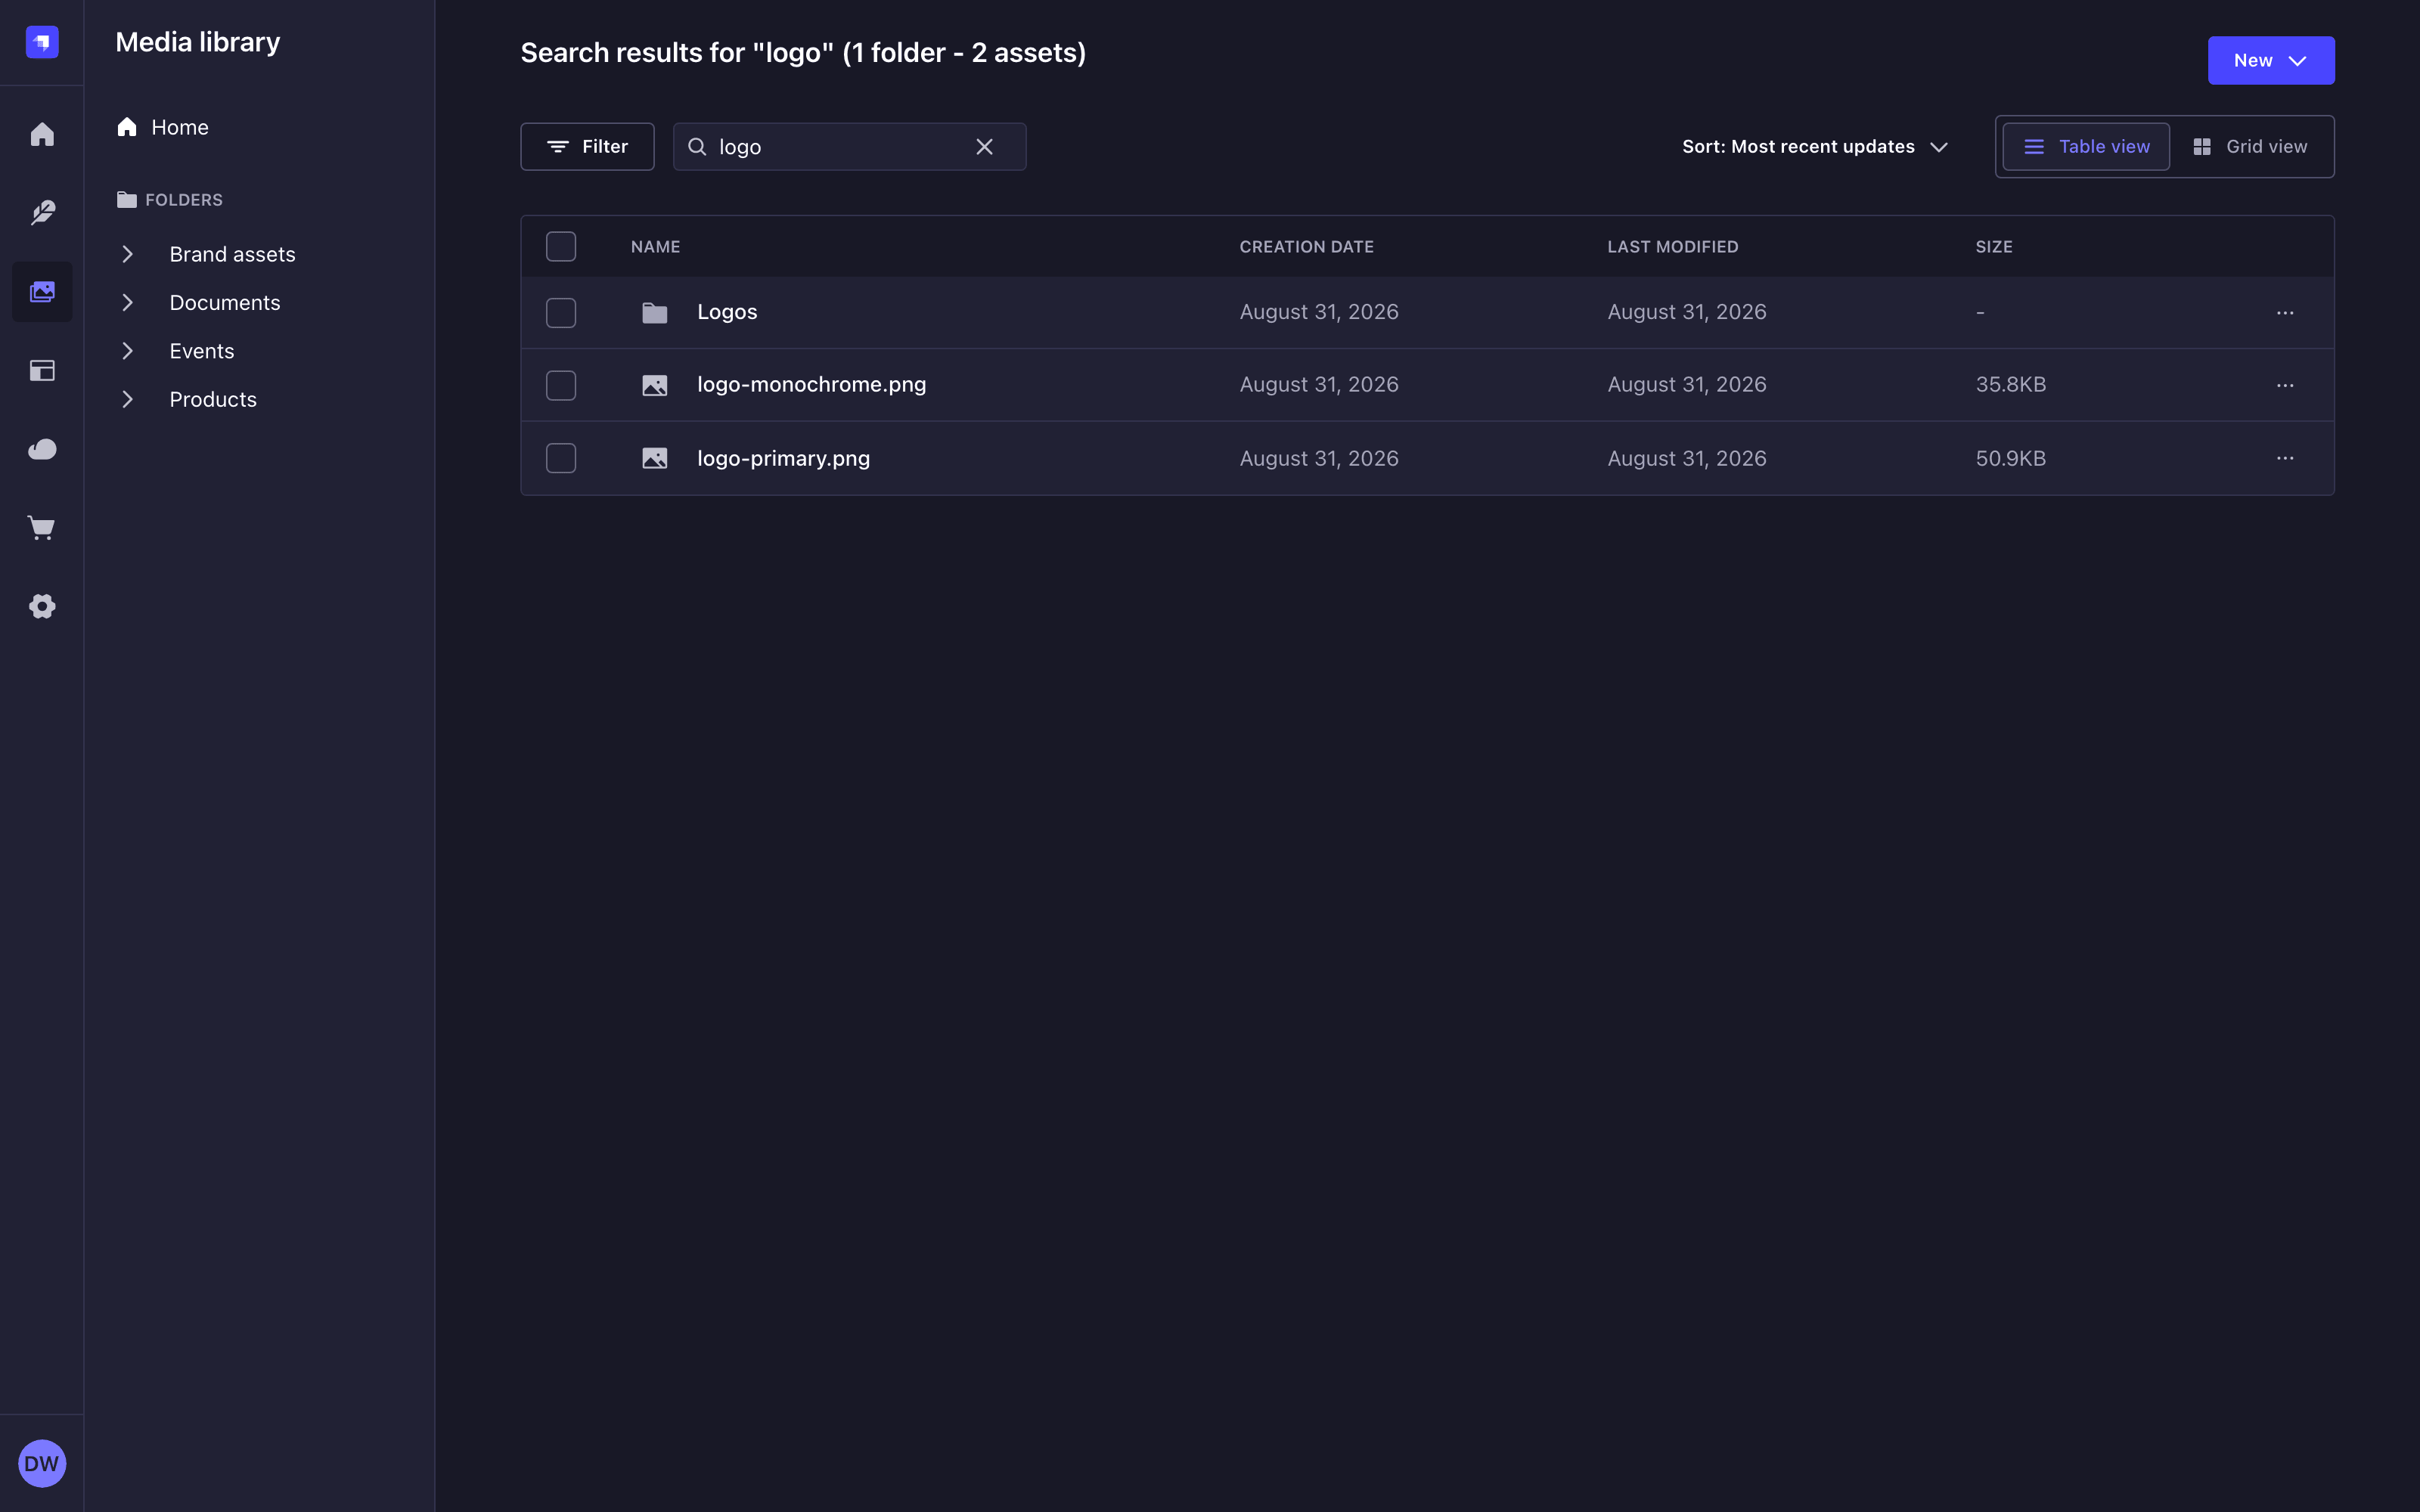The width and height of the screenshot is (2420, 1512).
Task: Click the FOLDERS section label
Action: click(x=184, y=200)
